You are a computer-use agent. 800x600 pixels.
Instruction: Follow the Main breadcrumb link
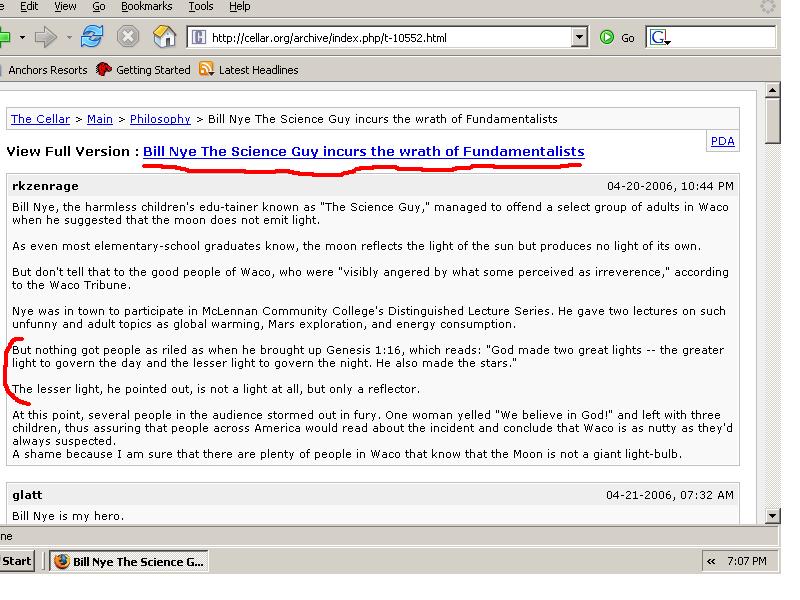(x=99, y=119)
